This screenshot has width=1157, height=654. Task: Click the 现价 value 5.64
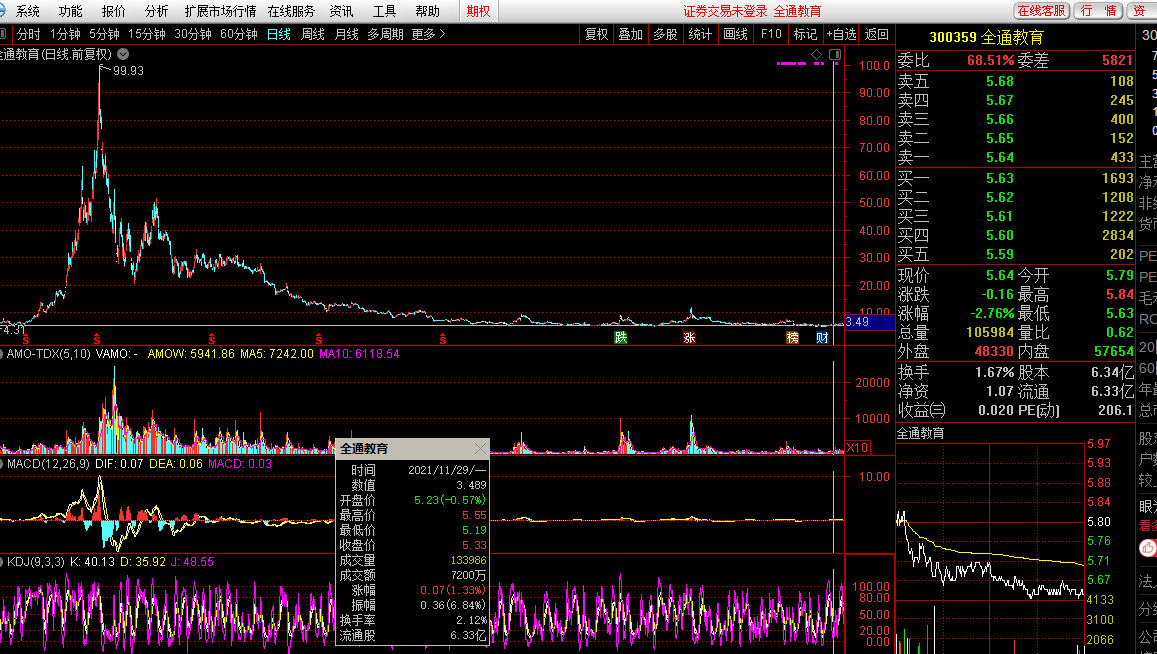pyautogui.click(x=1000, y=275)
